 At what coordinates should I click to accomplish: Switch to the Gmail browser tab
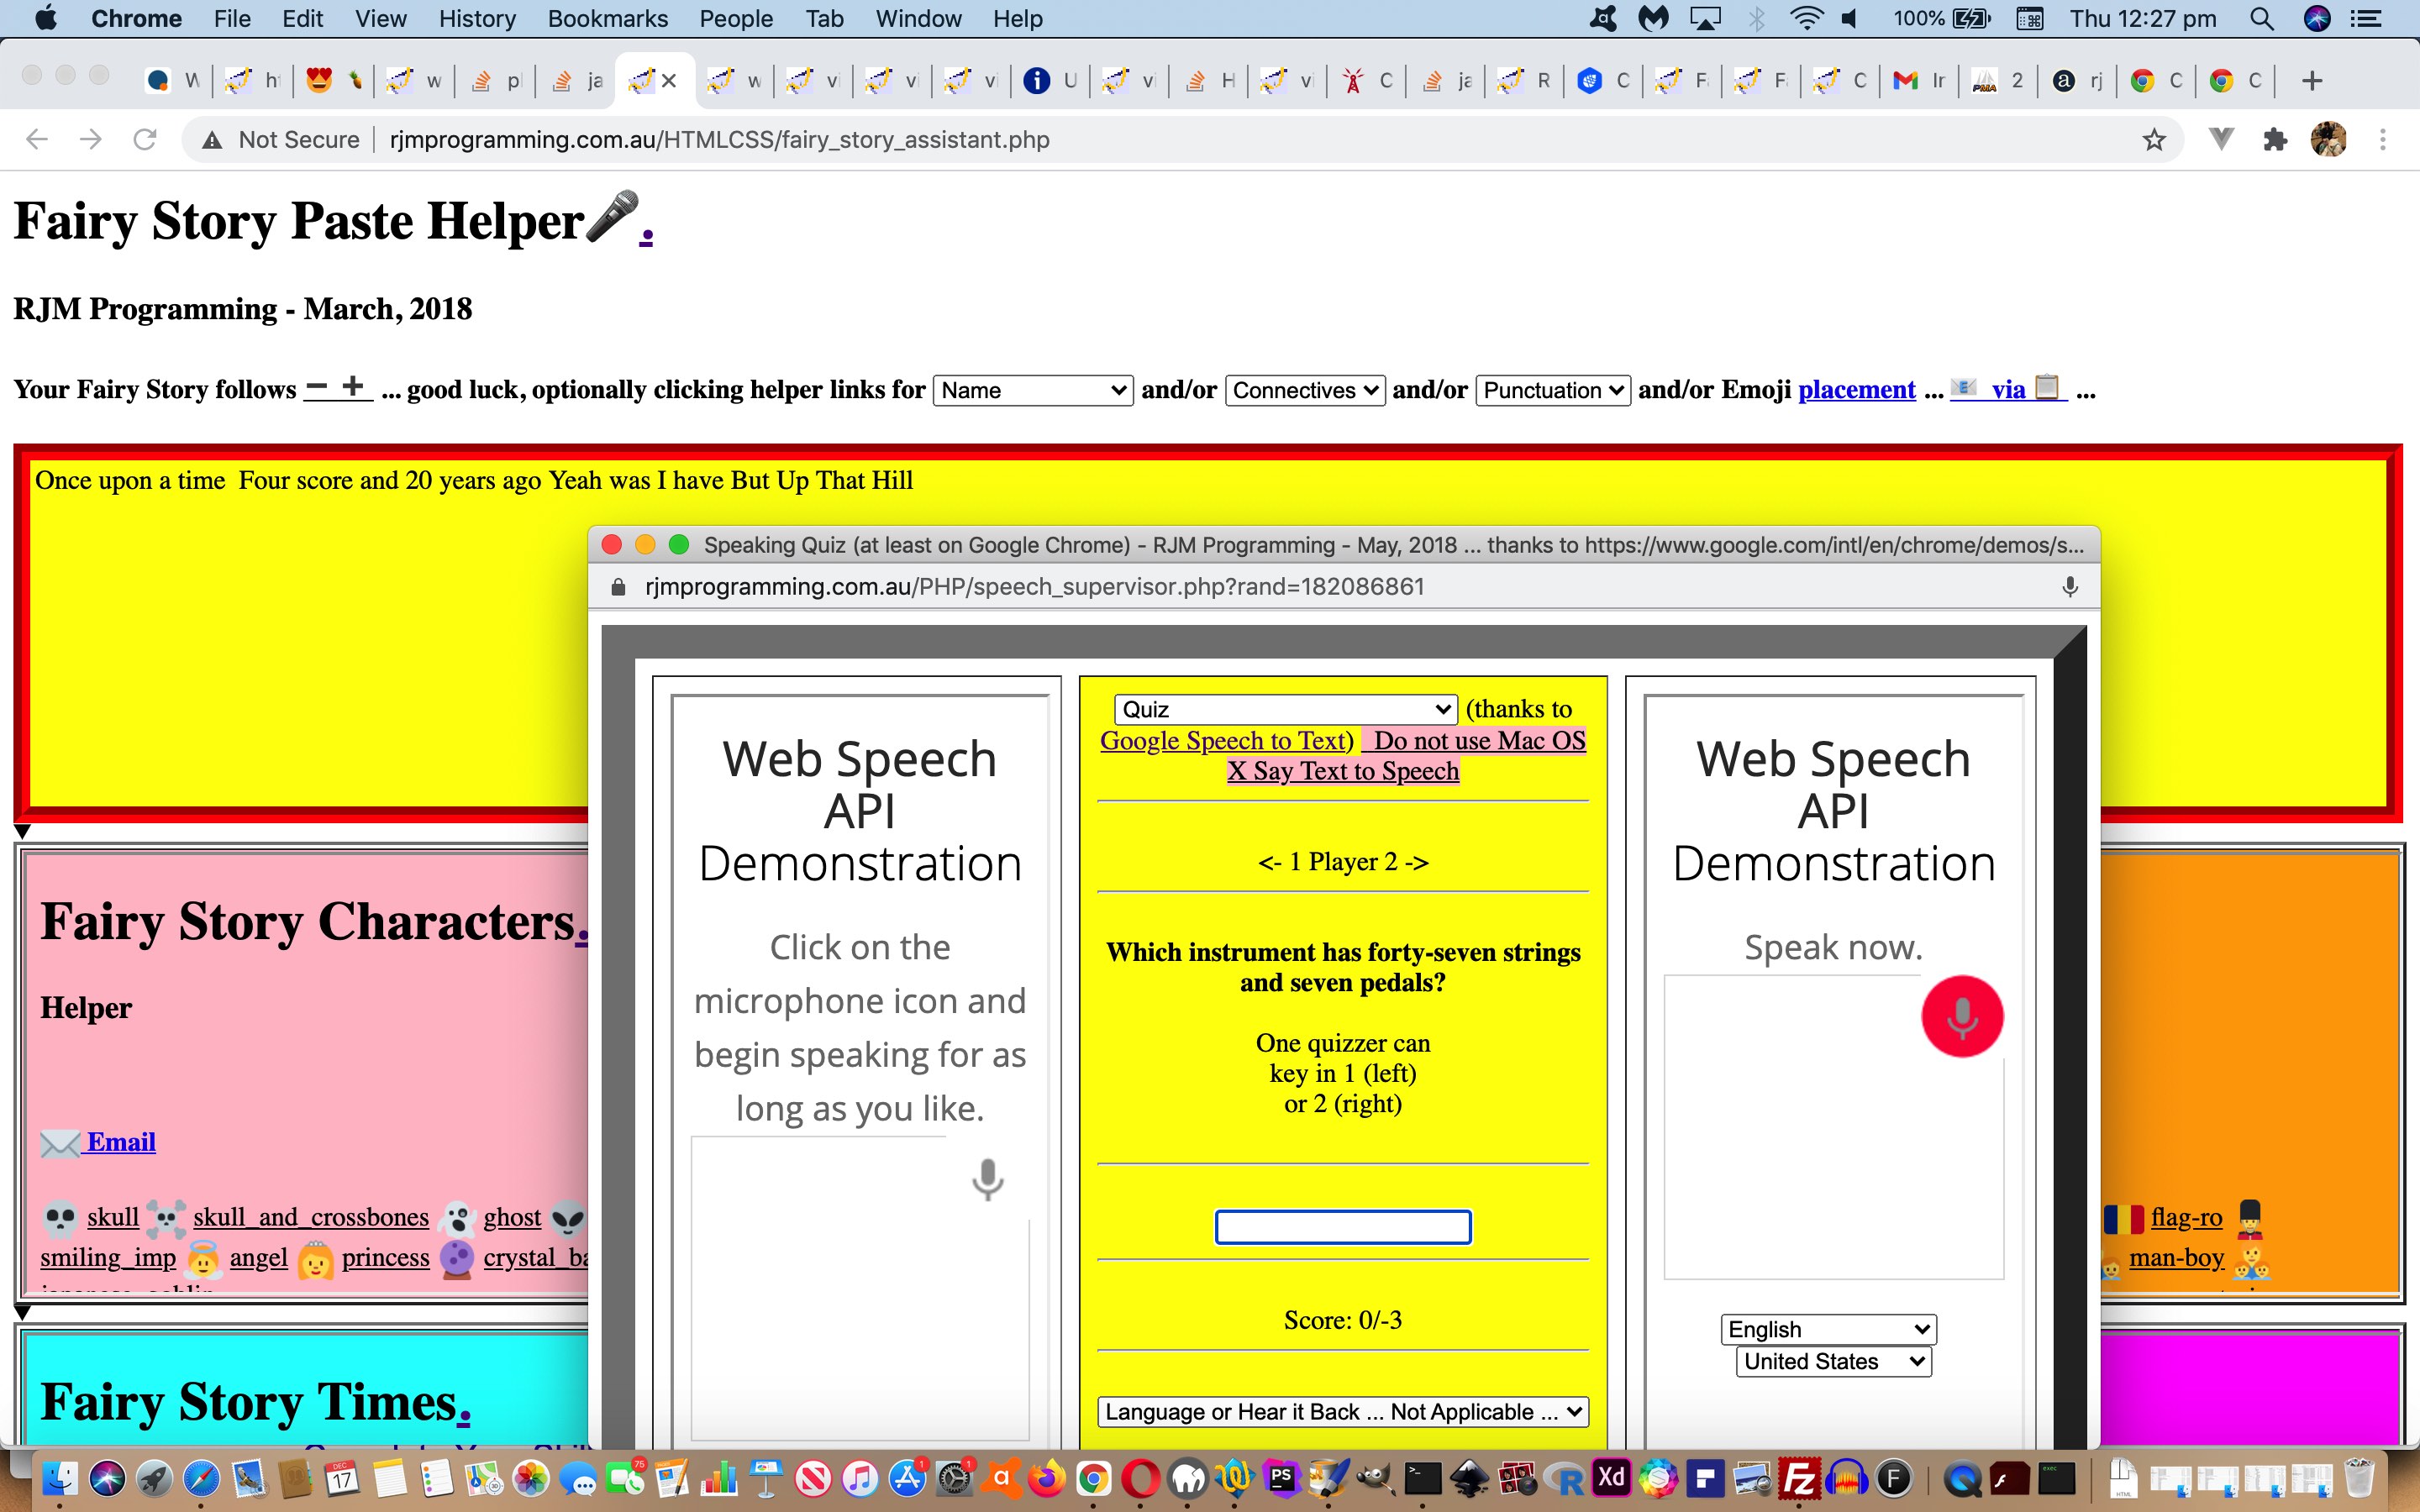[1918, 81]
